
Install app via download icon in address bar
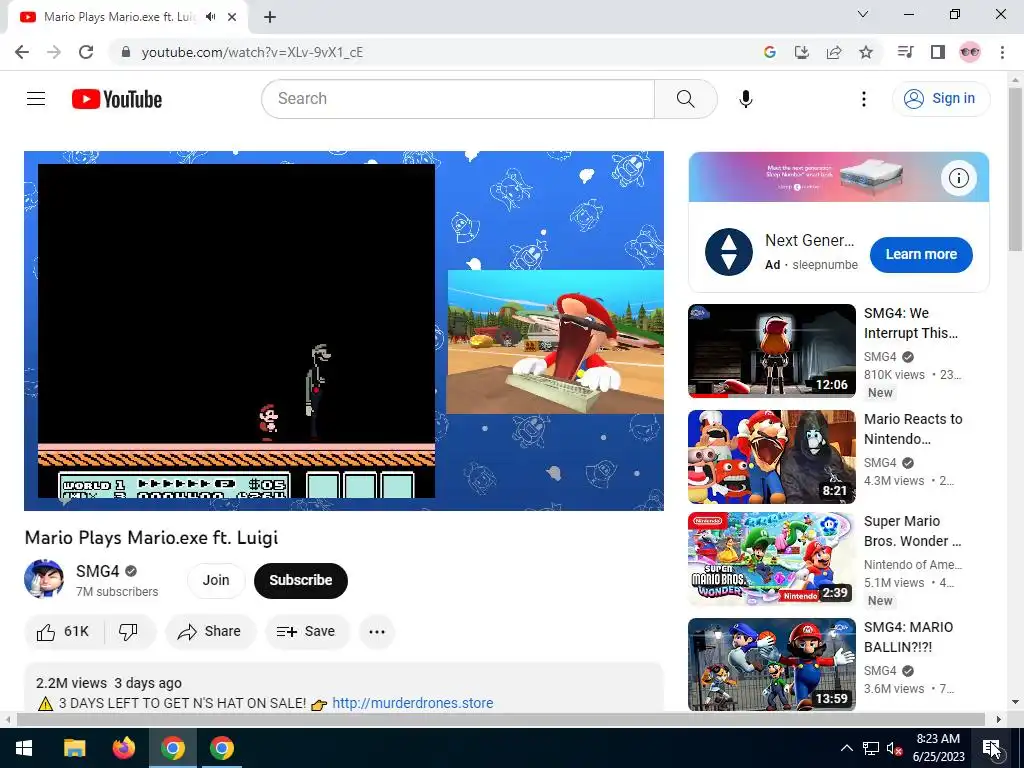click(x=802, y=52)
